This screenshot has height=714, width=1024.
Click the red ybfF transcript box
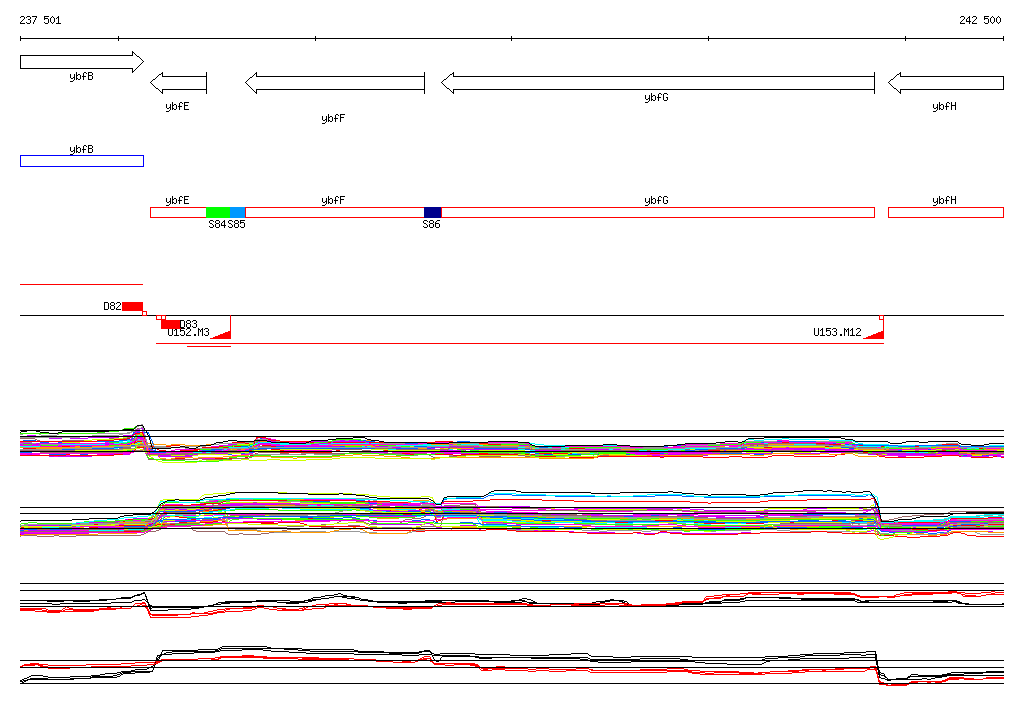click(335, 212)
